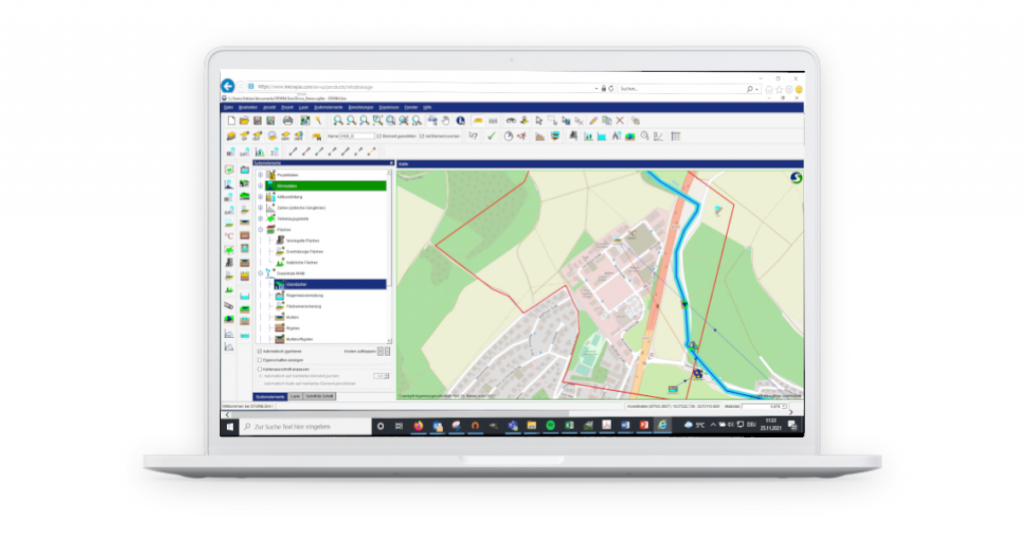Select the red connection line tool
The width and height of the screenshot is (1024, 536).
(306, 151)
